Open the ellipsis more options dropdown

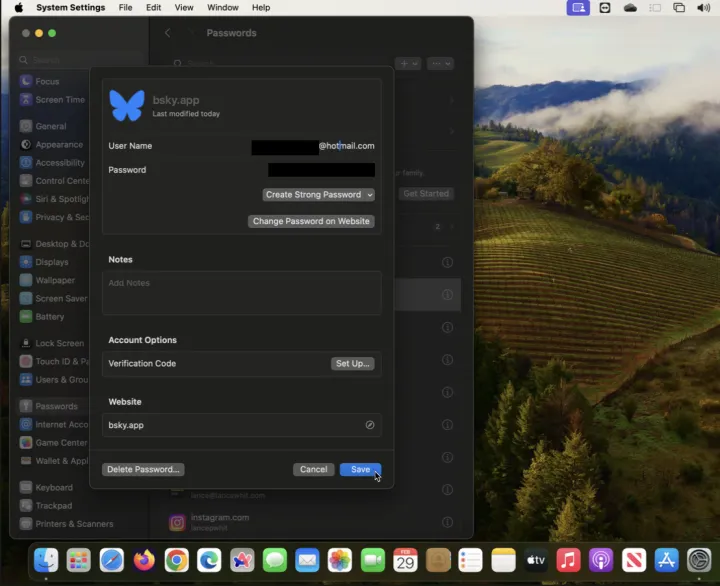click(x=440, y=63)
